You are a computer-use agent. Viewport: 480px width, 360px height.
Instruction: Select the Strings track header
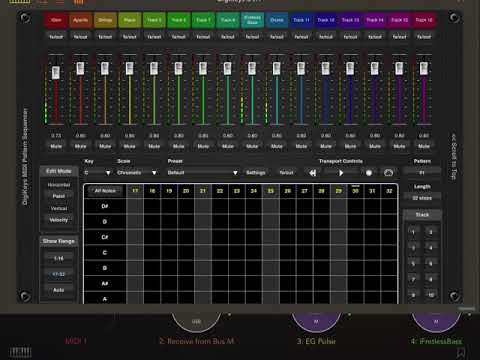pyautogui.click(x=105, y=20)
